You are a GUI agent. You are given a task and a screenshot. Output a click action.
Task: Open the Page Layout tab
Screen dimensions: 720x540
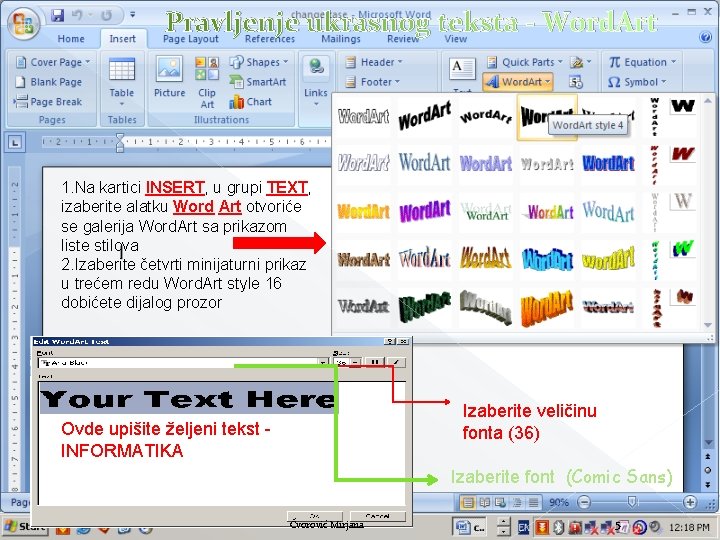(x=191, y=39)
